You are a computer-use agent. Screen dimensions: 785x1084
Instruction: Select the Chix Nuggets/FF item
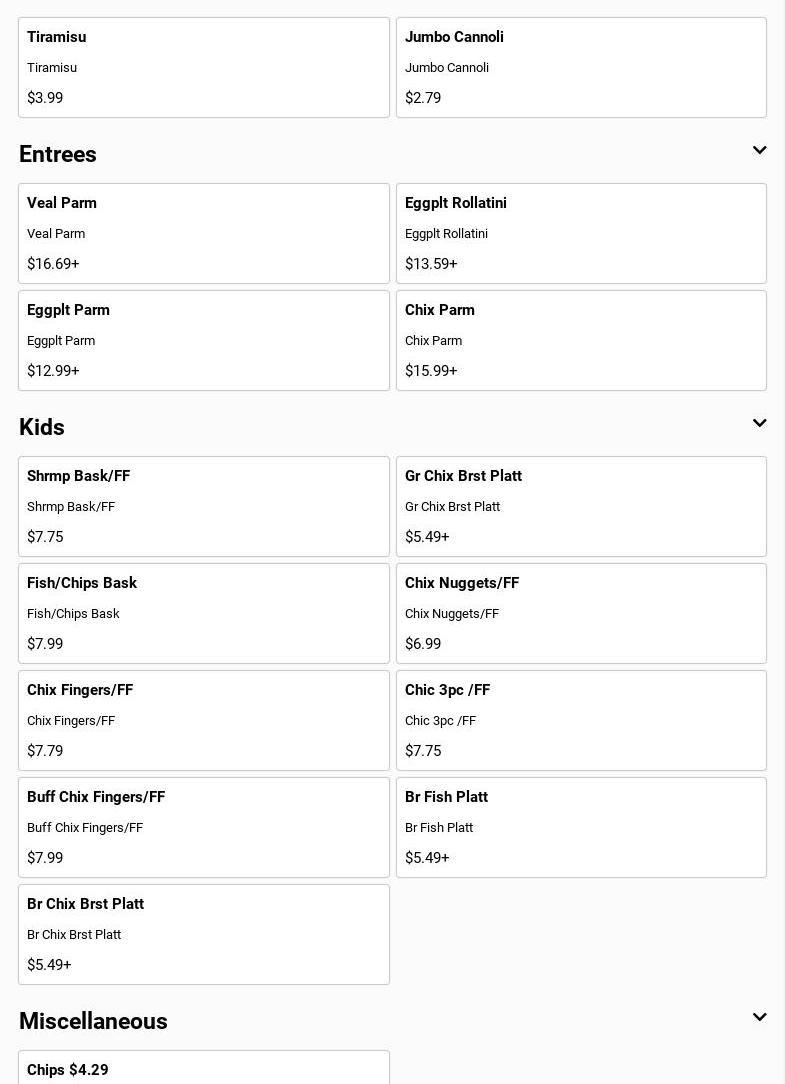(581, 614)
